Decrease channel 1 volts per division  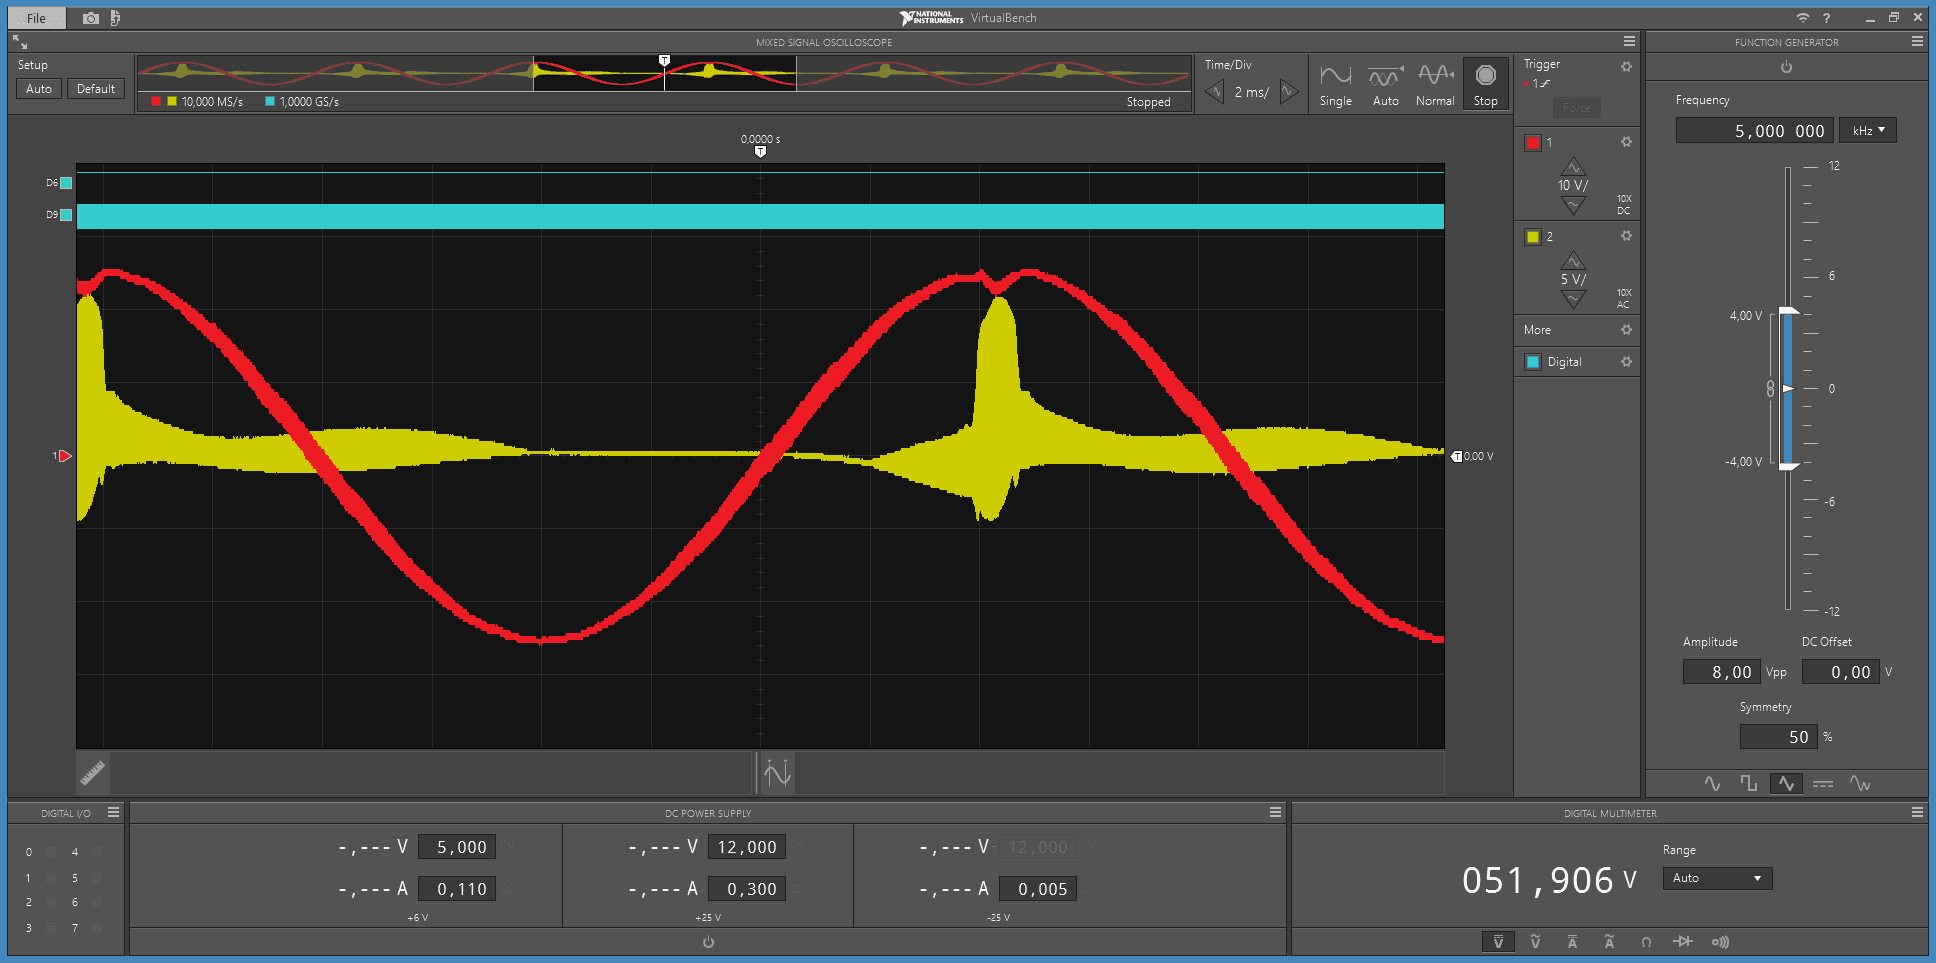(x=1573, y=205)
